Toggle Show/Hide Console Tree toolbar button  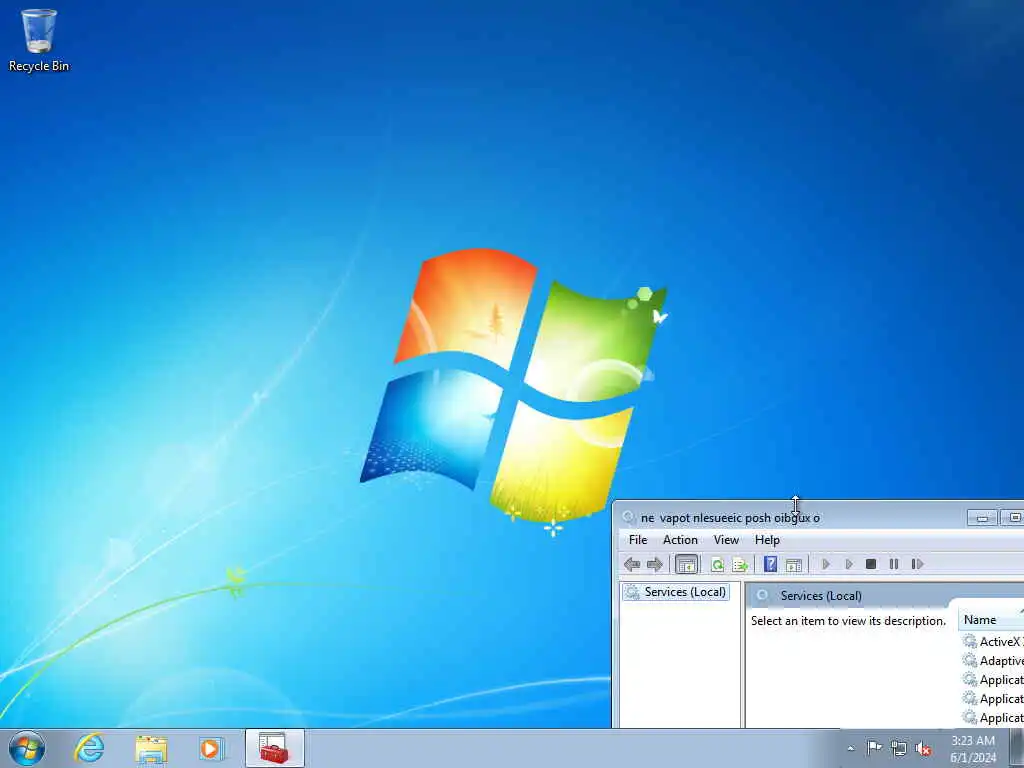[686, 564]
